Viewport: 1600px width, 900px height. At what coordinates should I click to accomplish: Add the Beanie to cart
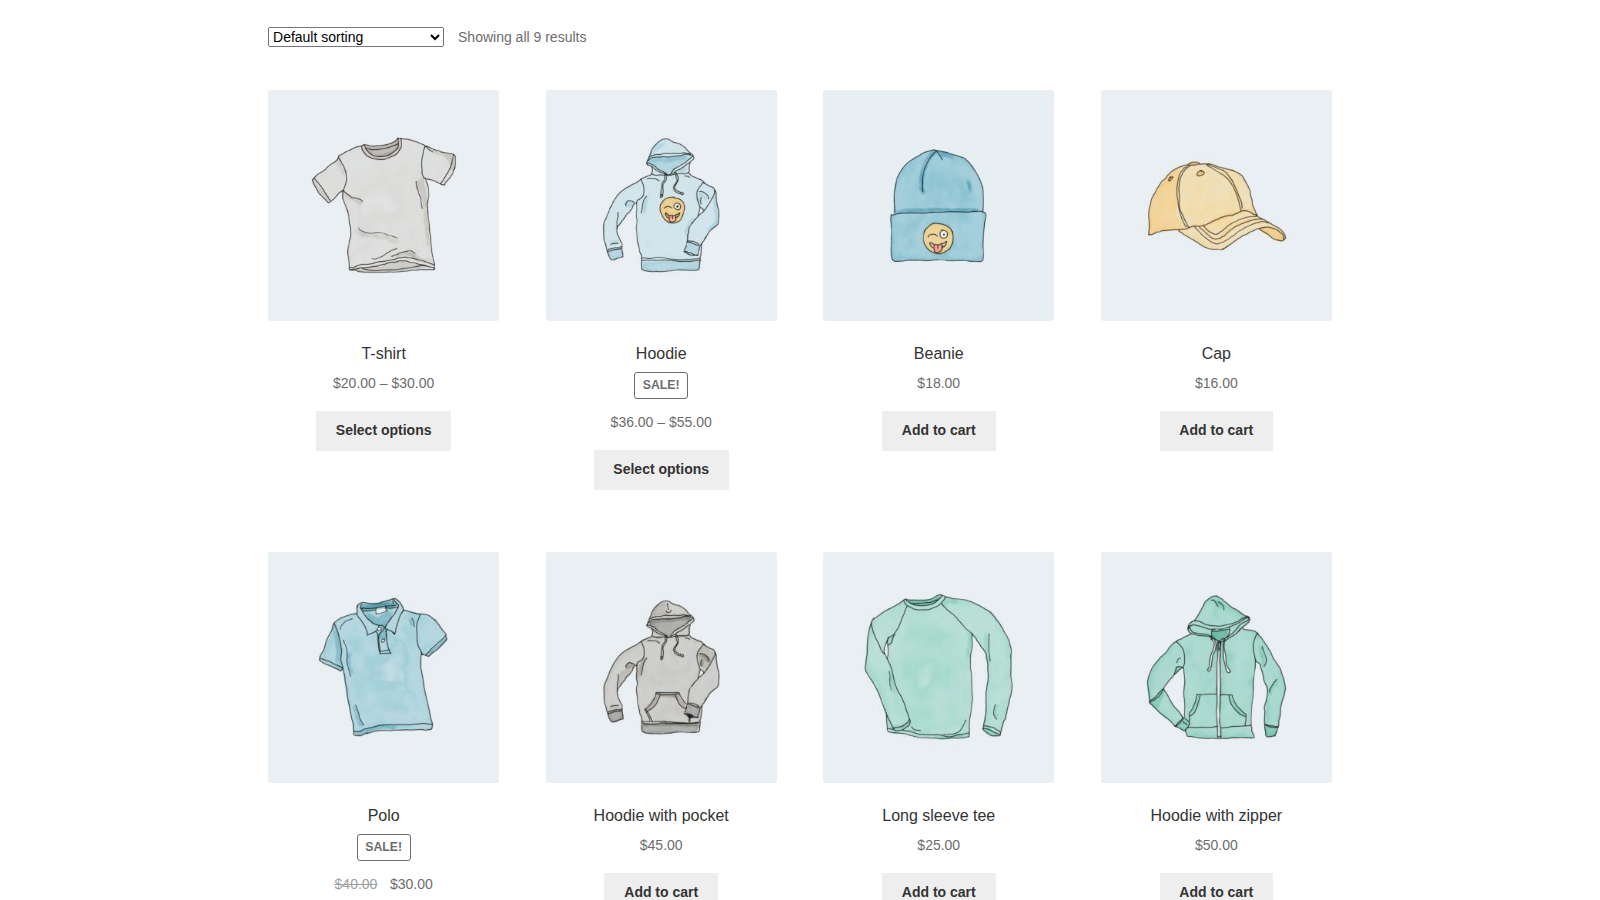click(x=938, y=430)
